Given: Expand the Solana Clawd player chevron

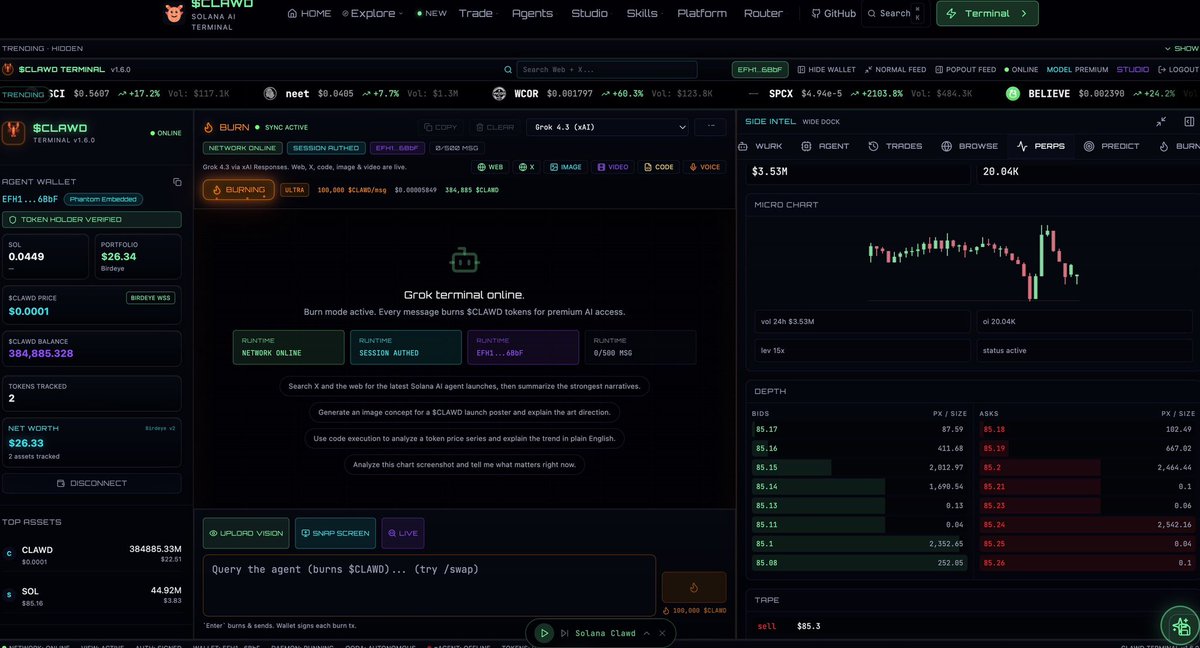Looking at the screenshot, I should pyautogui.click(x=646, y=633).
